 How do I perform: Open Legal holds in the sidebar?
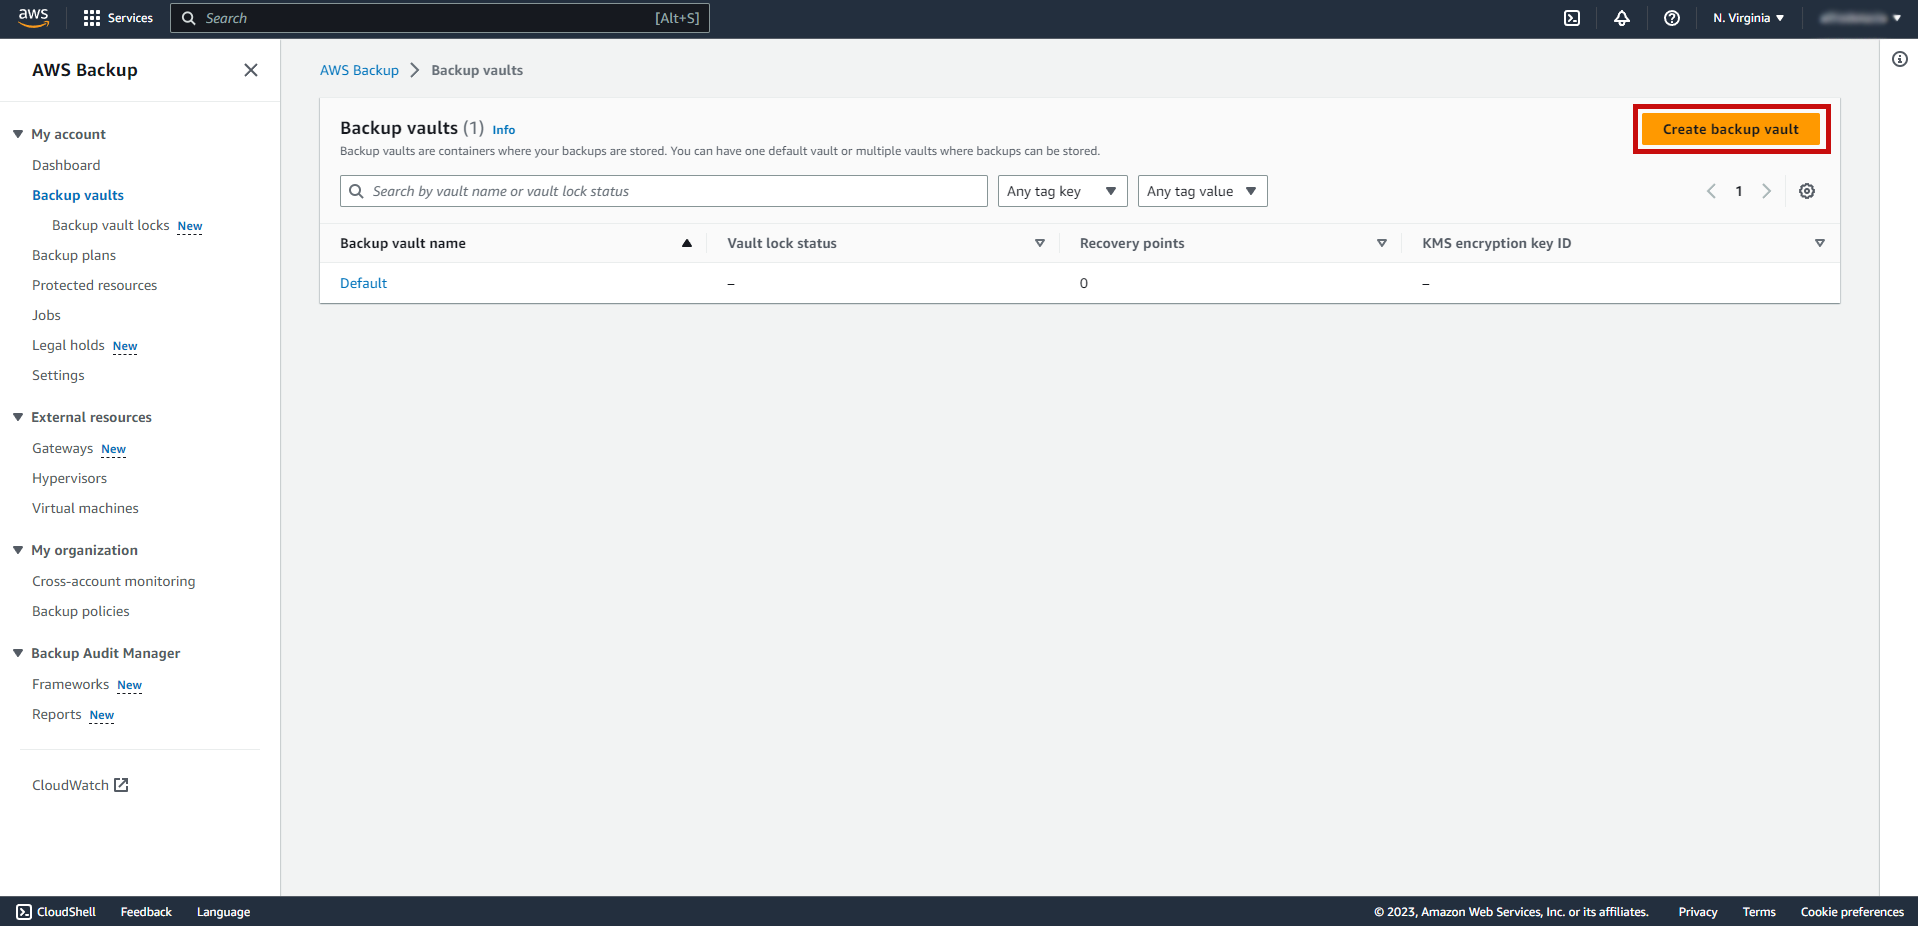tap(68, 345)
